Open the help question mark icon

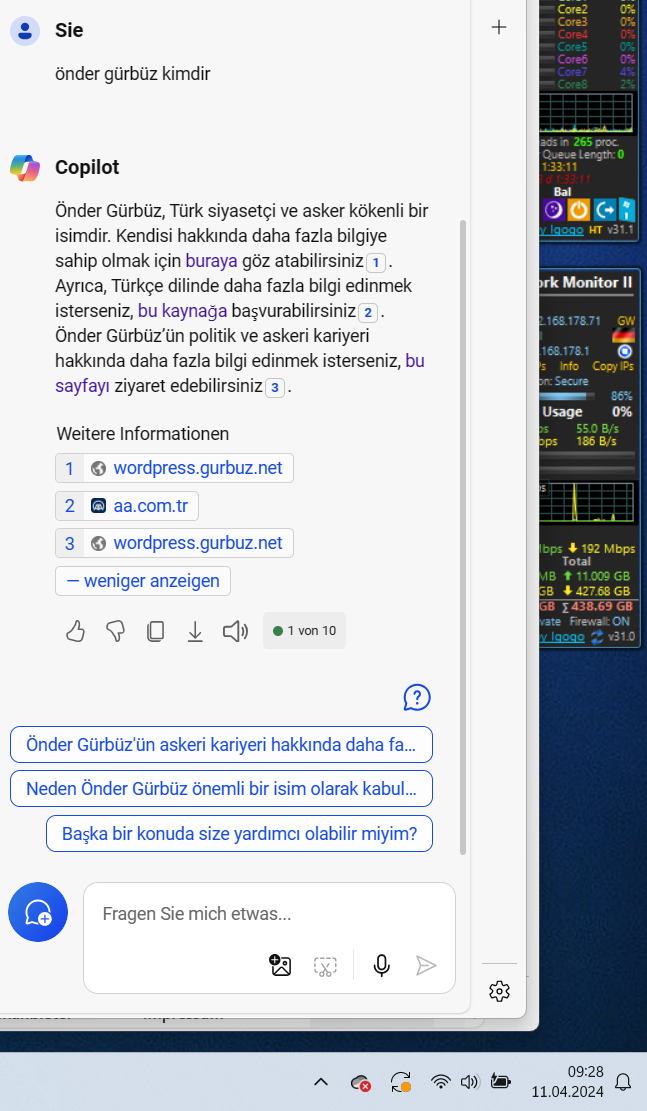coord(417,698)
